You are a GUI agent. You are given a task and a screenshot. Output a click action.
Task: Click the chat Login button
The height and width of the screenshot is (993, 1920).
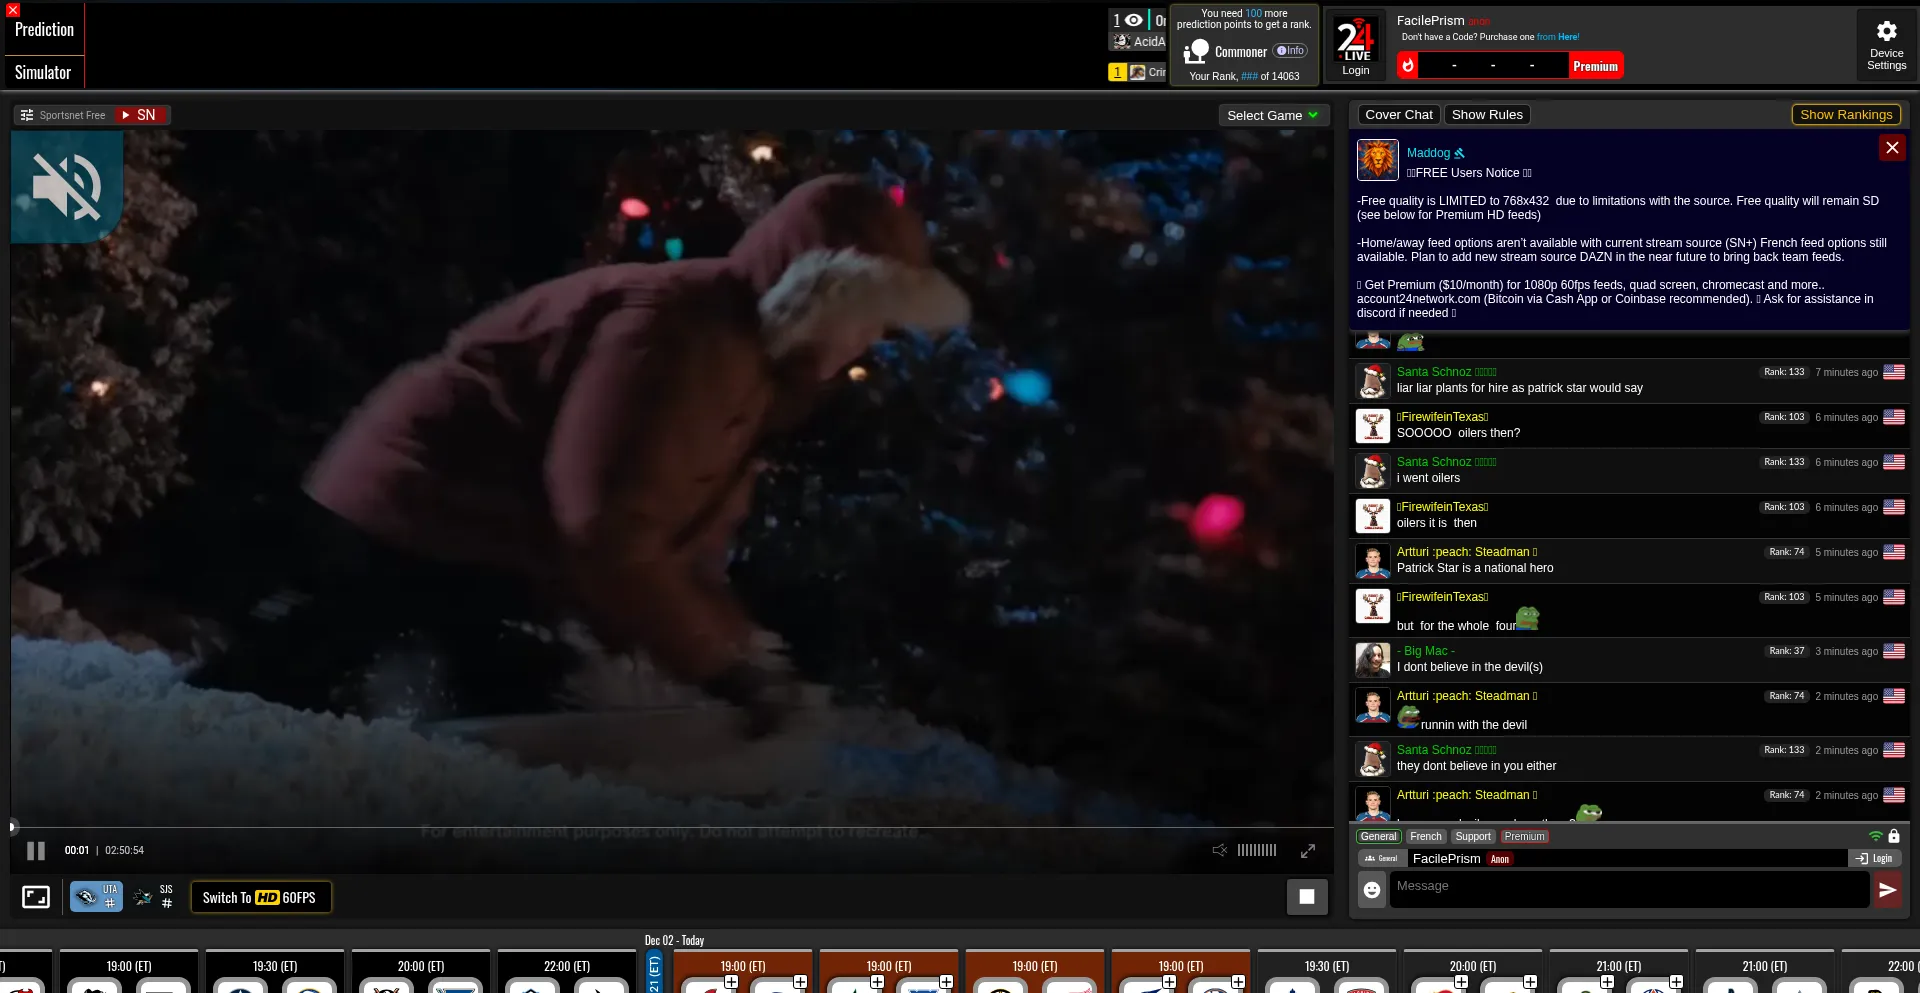pyautogui.click(x=1874, y=859)
